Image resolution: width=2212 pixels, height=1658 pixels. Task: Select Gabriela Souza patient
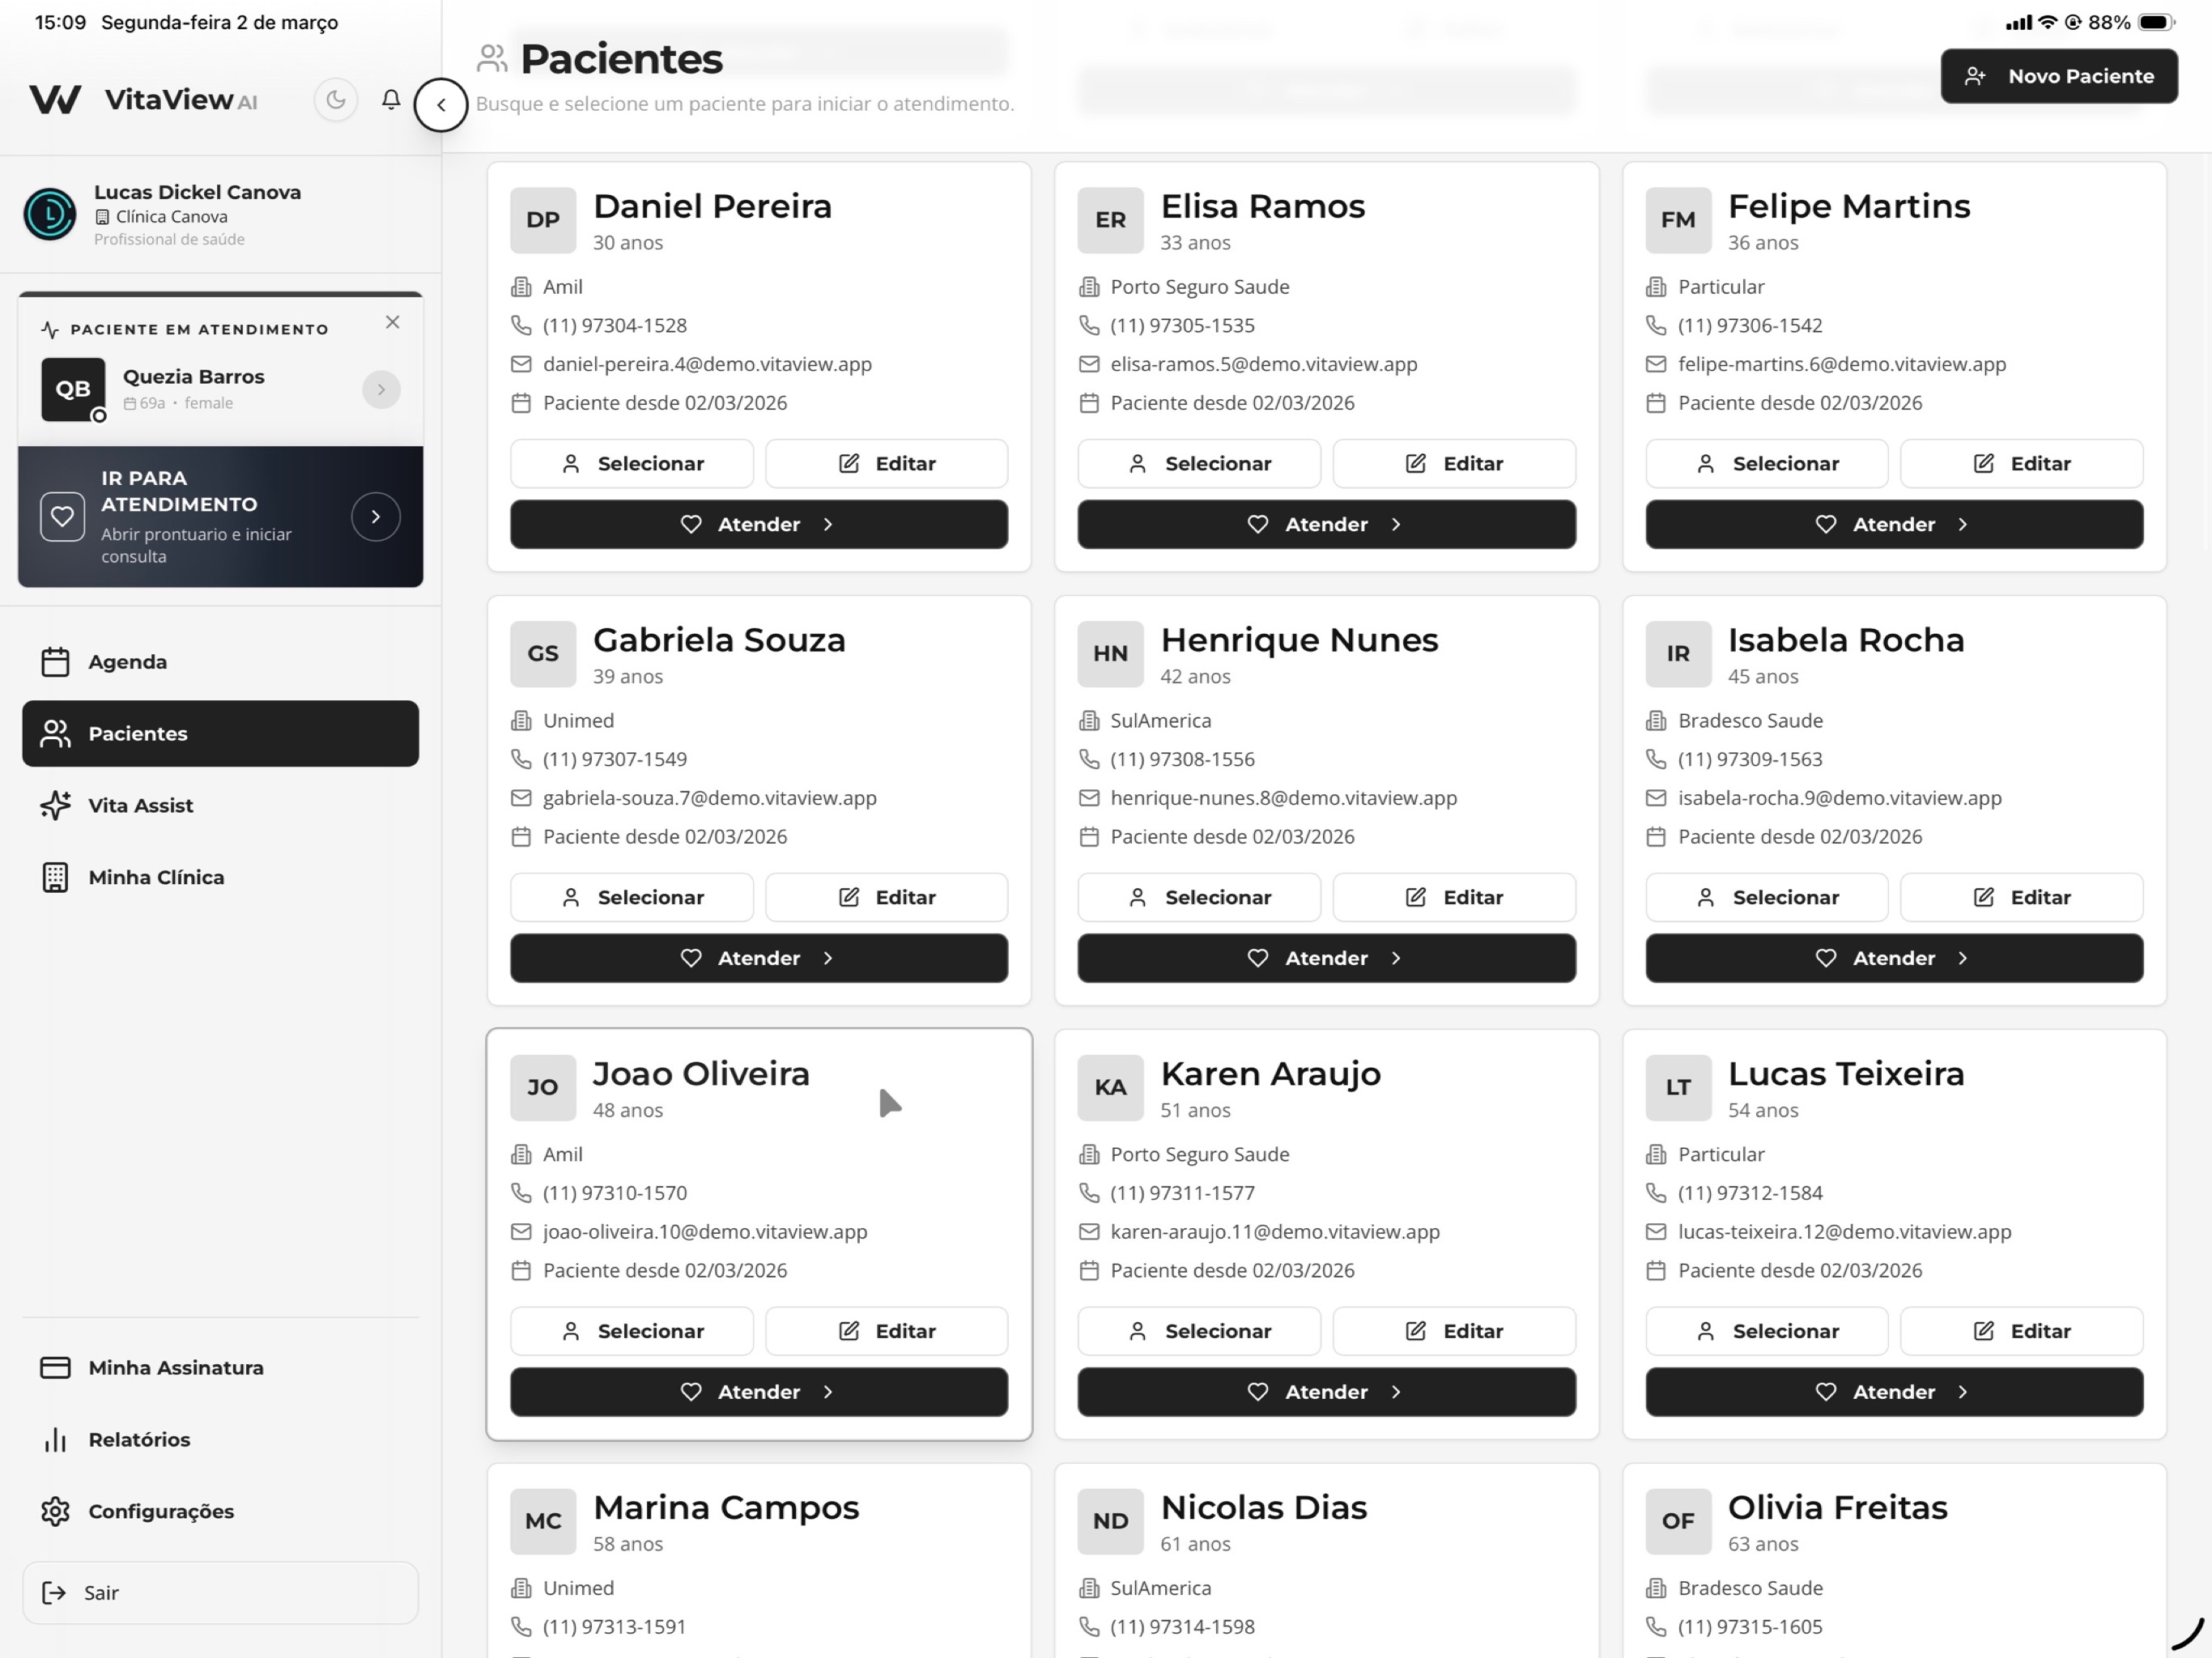632,898
